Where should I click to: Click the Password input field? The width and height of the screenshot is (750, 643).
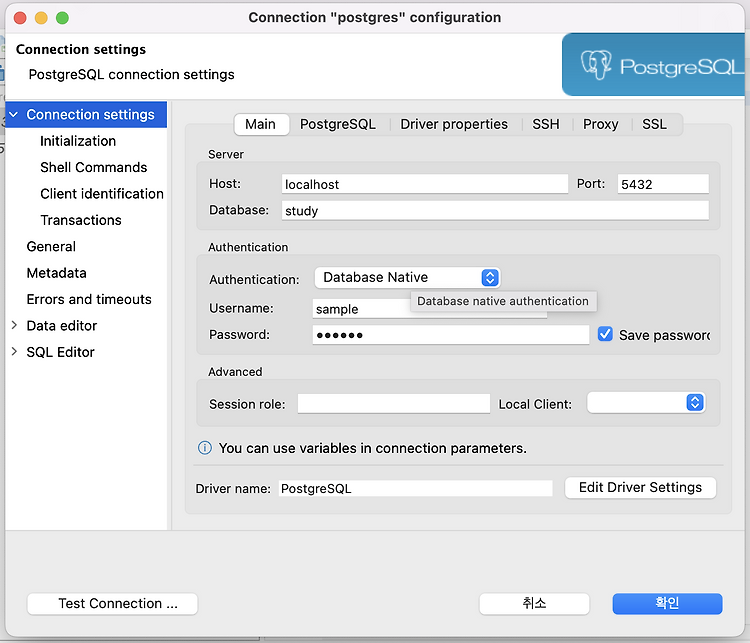(451, 335)
